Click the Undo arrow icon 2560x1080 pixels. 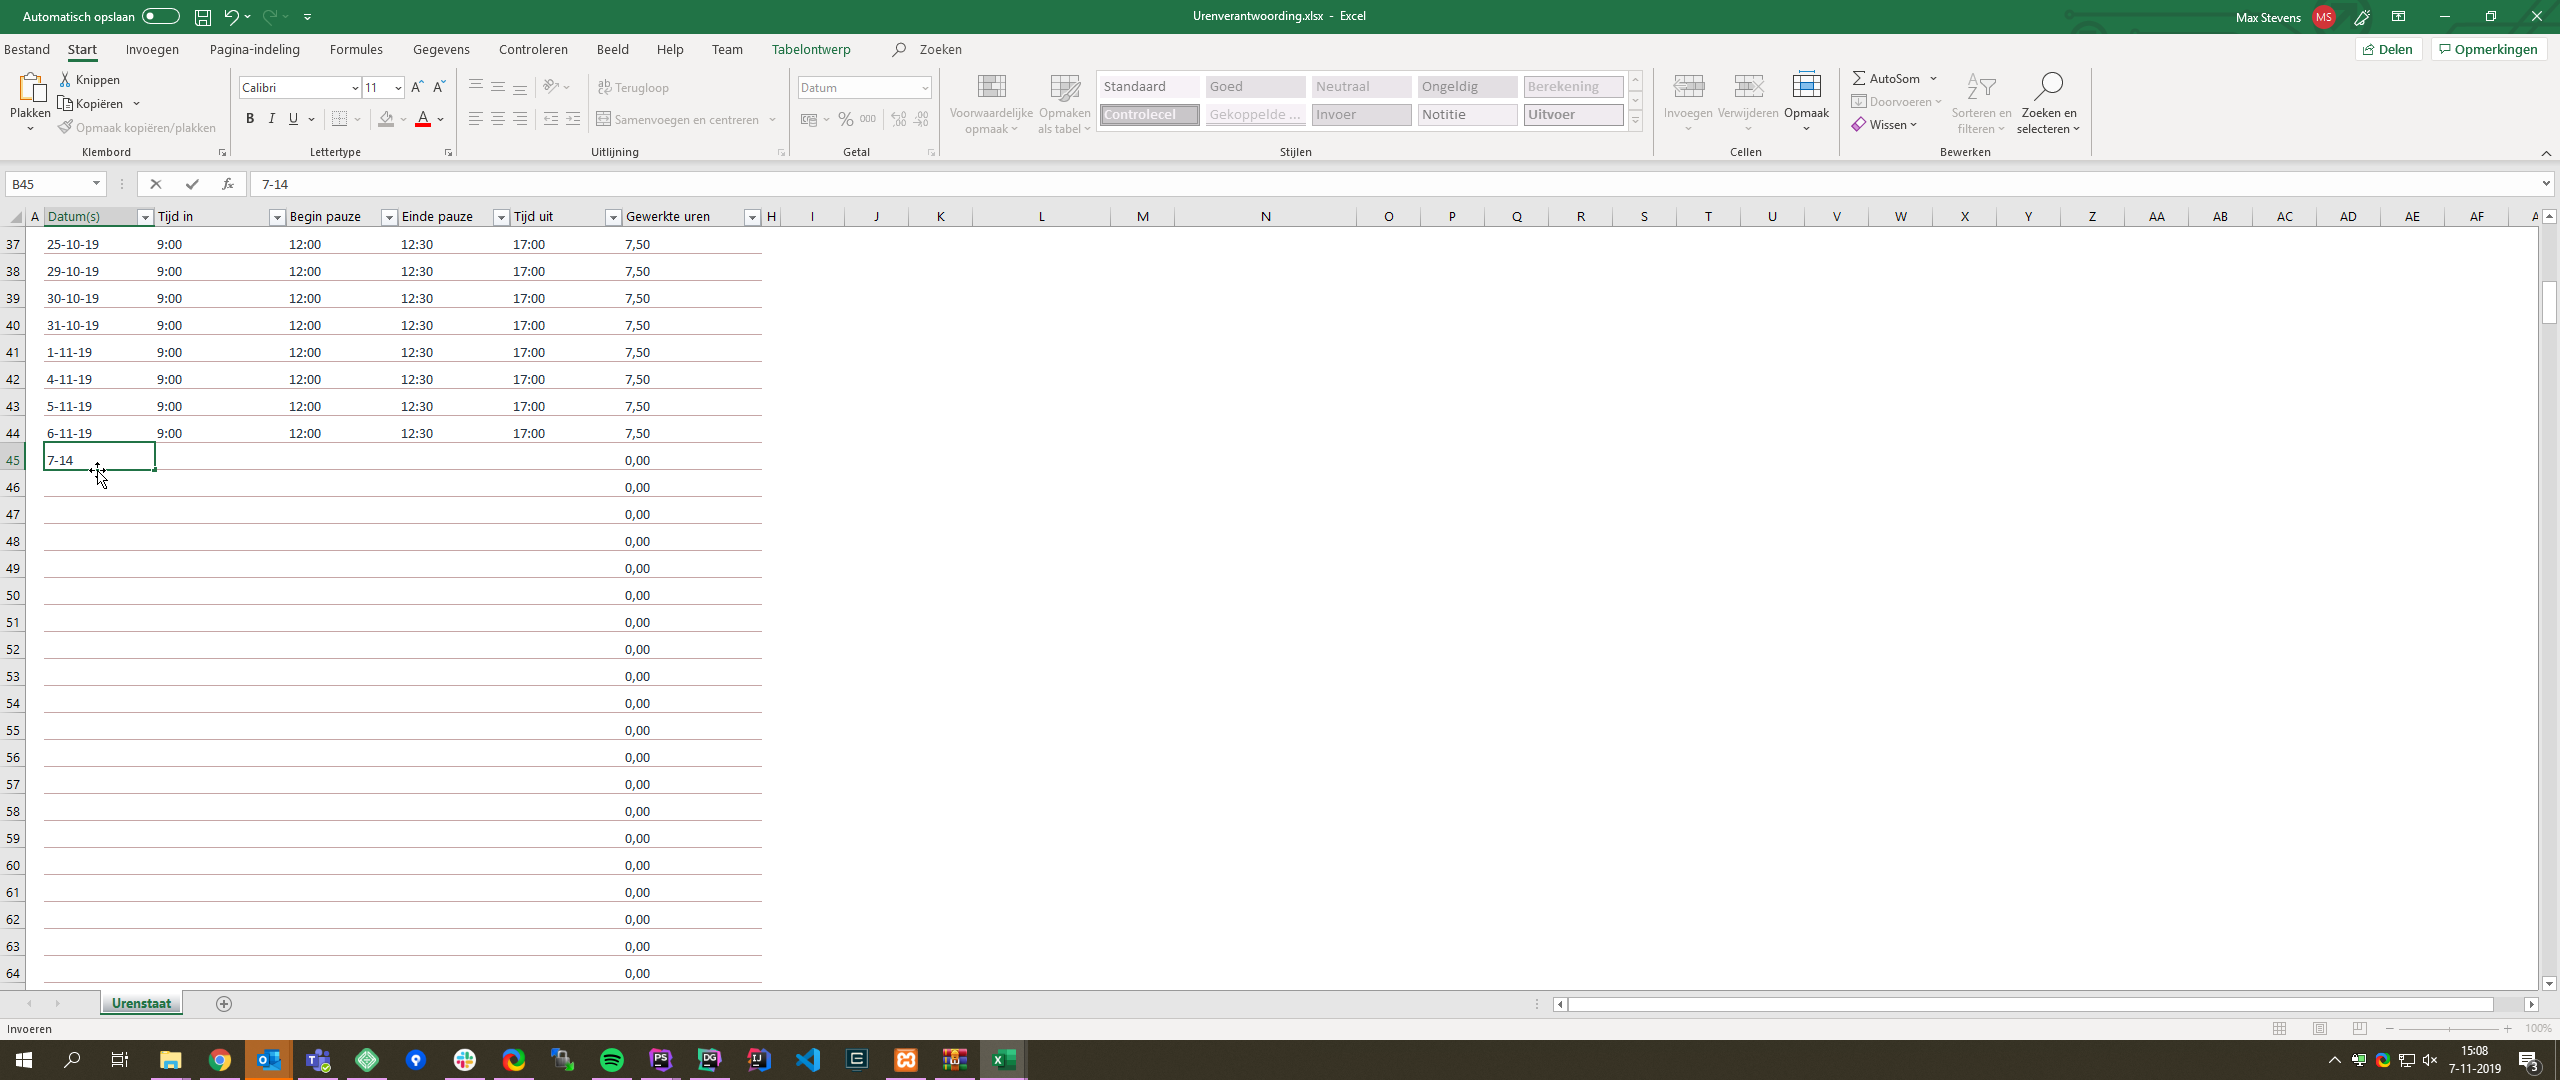(x=231, y=17)
